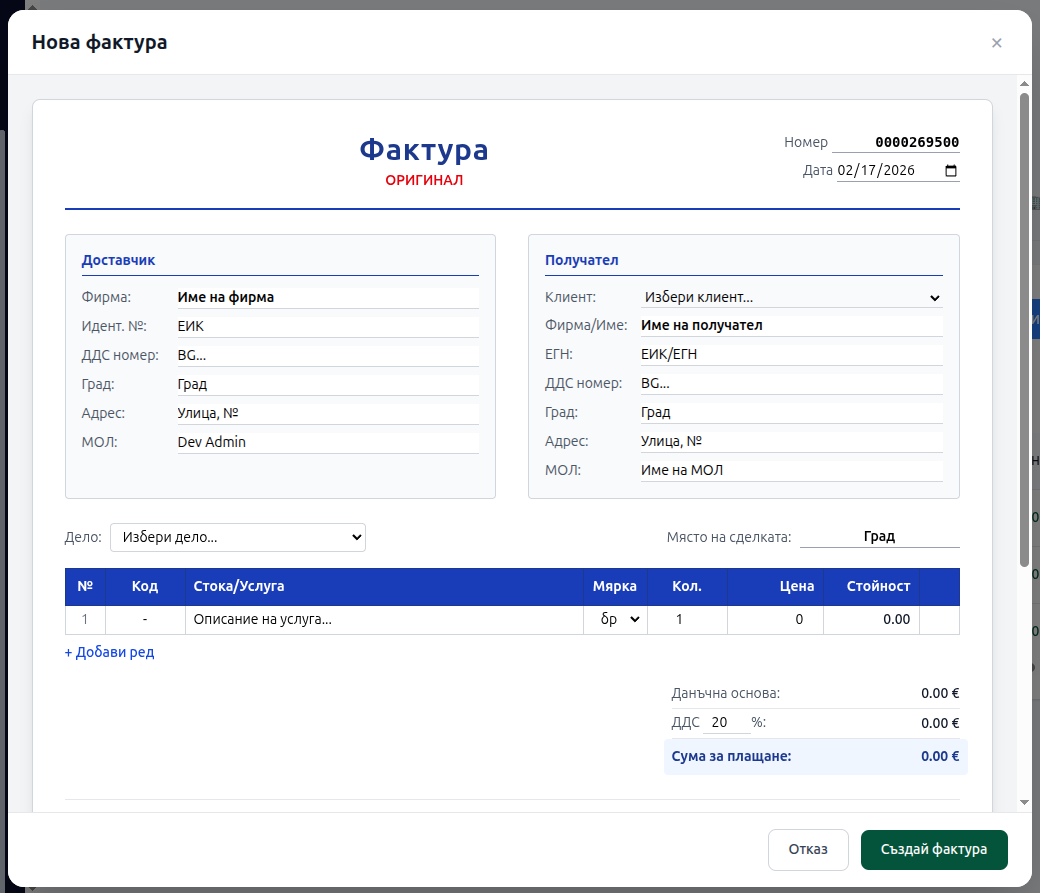Click the Добави ред link
Image resolution: width=1040 pixels, height=893 pixels.
click(110, 652)
